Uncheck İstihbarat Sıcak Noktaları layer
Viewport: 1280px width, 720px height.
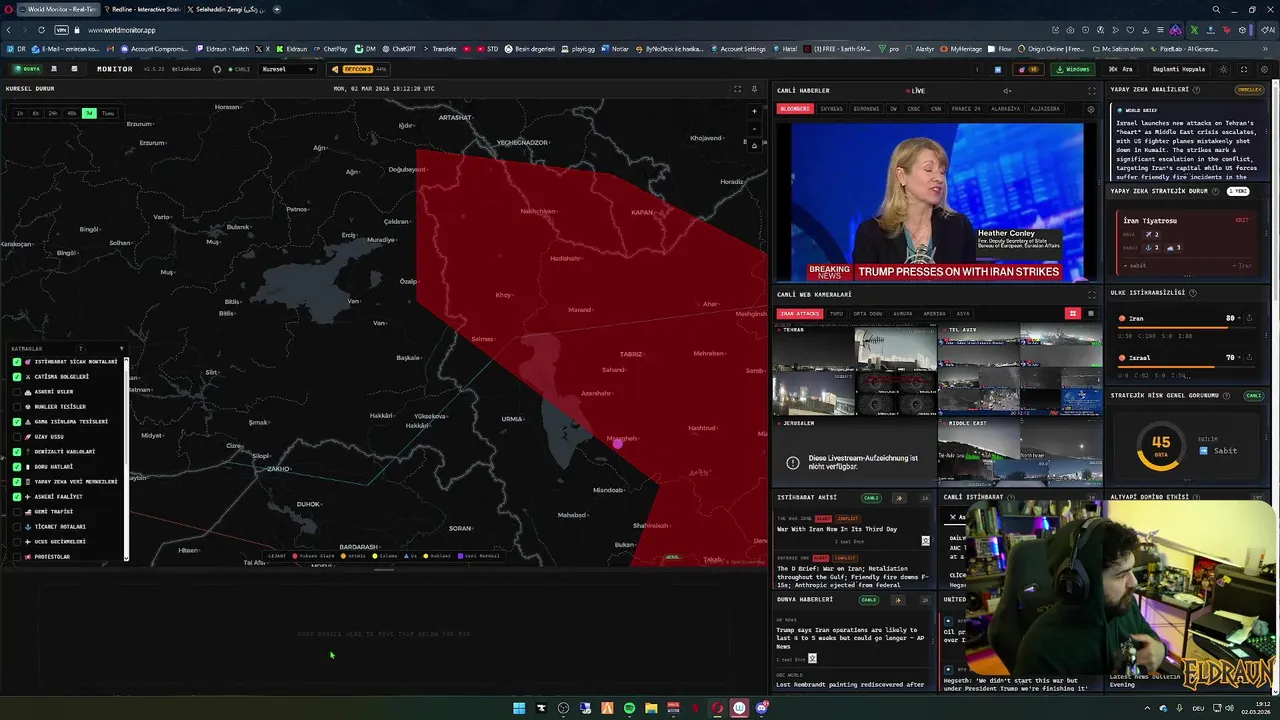coord(17,362)
